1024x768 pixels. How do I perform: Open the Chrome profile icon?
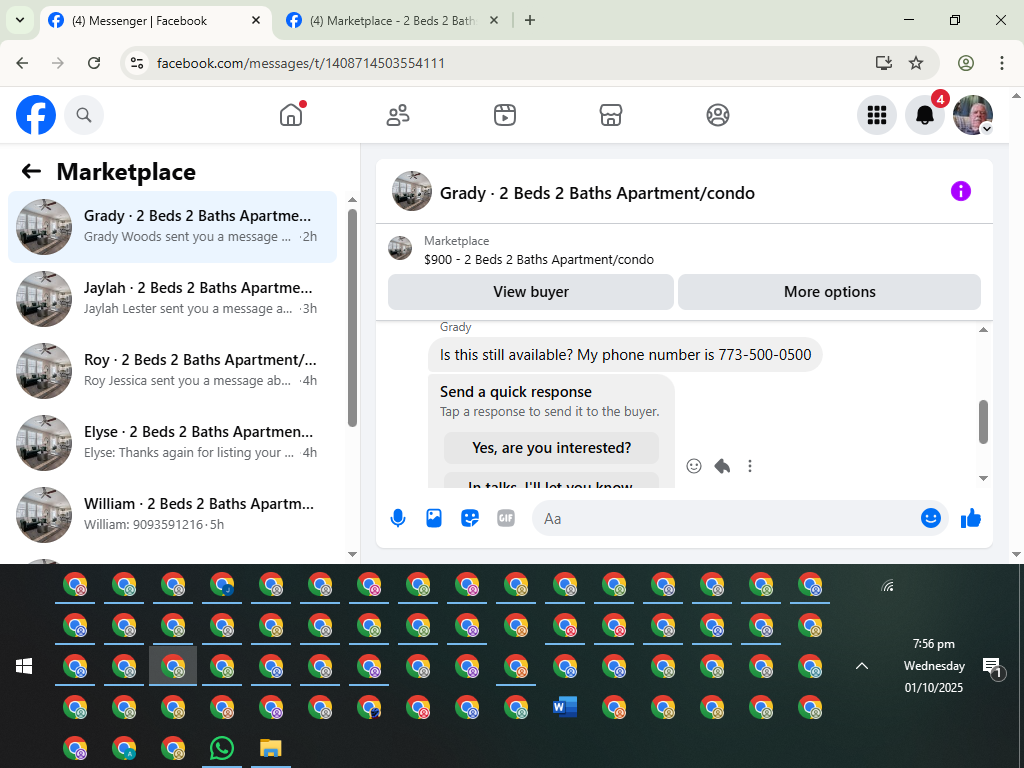coord(966,63)
